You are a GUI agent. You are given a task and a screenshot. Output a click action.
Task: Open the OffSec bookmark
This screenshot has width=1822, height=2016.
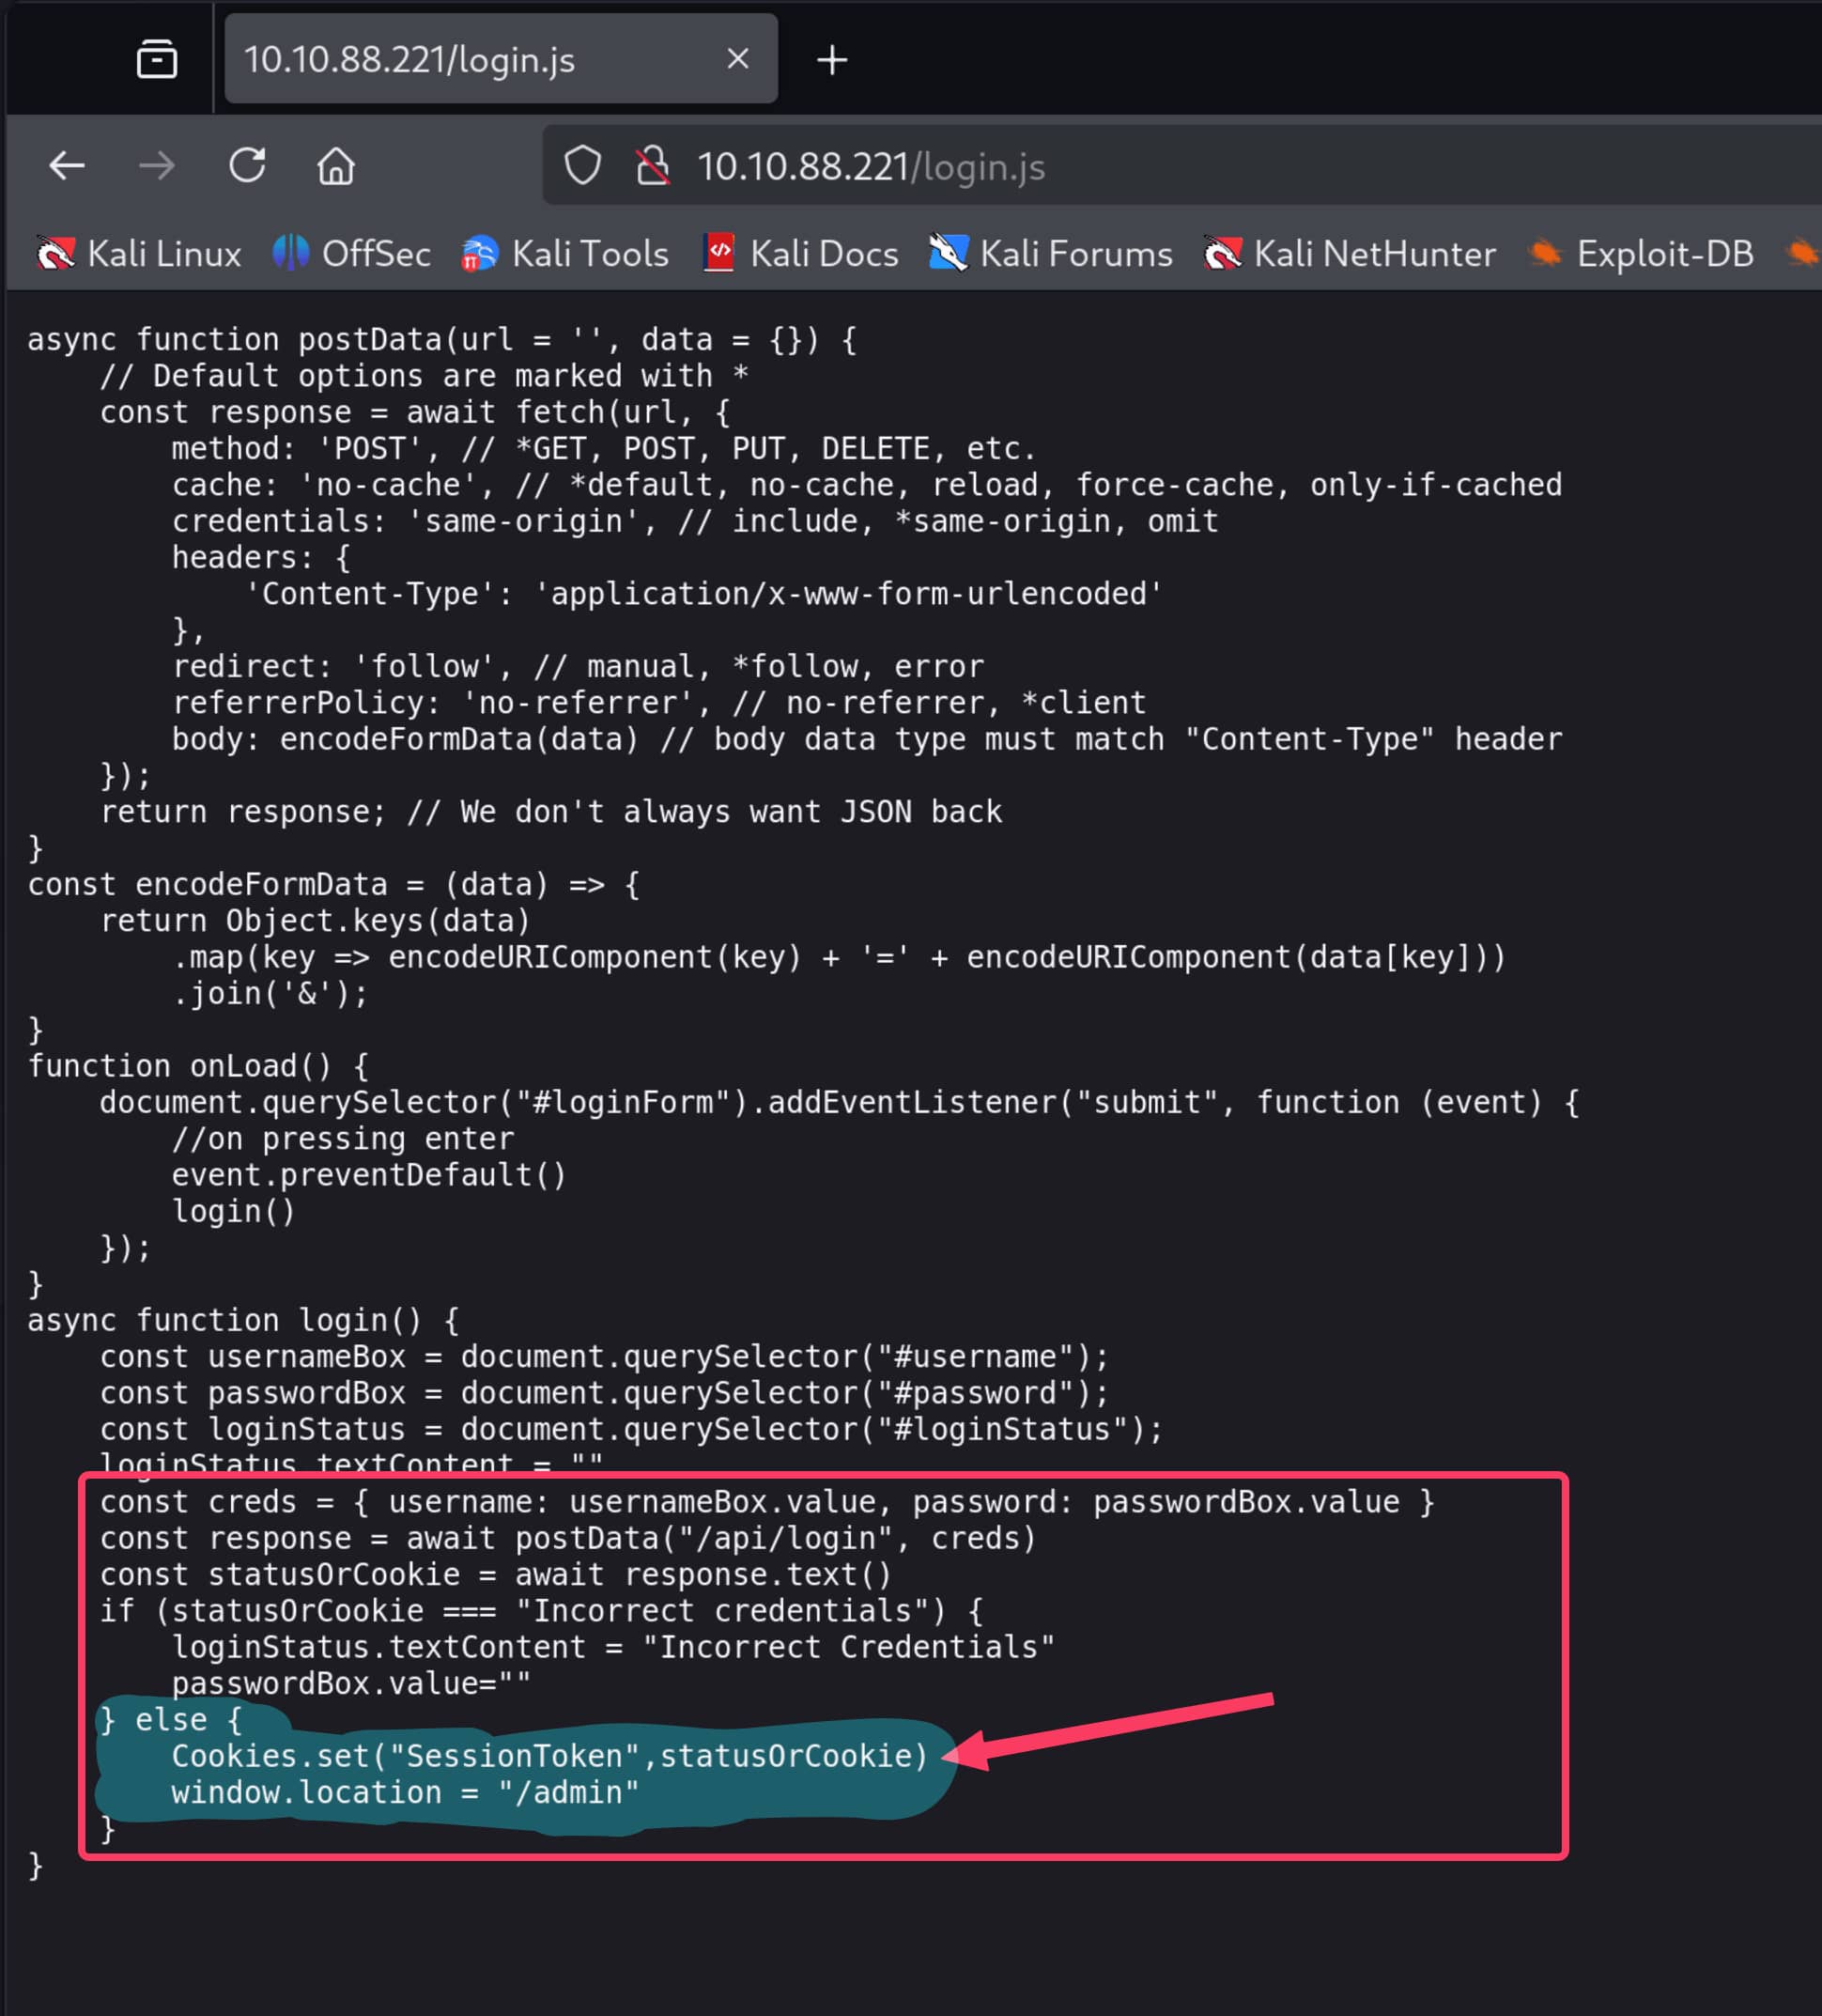[x=352, y=254]
